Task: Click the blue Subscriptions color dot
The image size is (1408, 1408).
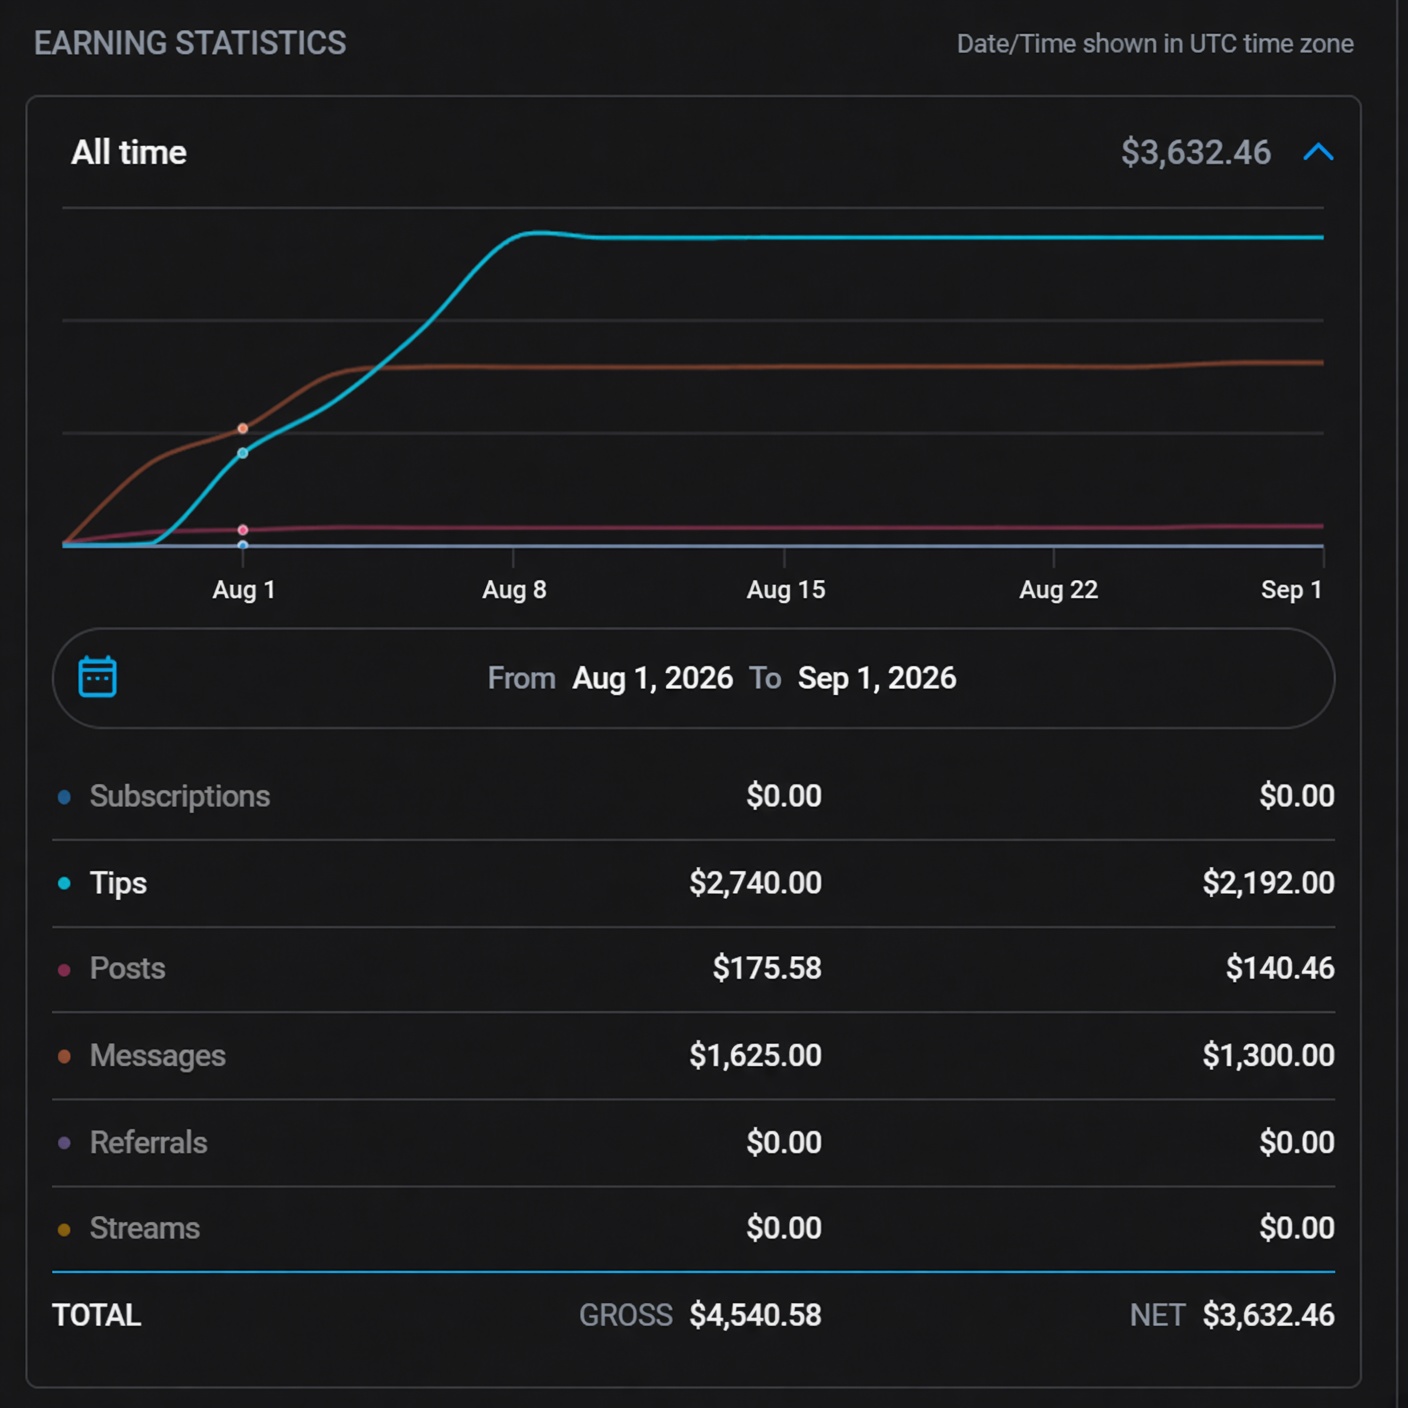Action: point(64,797)
